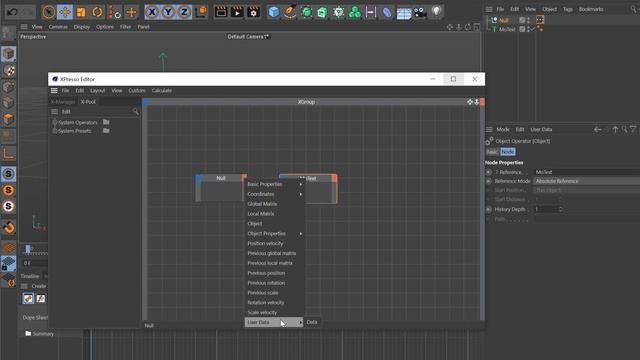This screenshot has height=360, width=640.
Task: Open the viewport Display menu
Action: pos(82,27)
